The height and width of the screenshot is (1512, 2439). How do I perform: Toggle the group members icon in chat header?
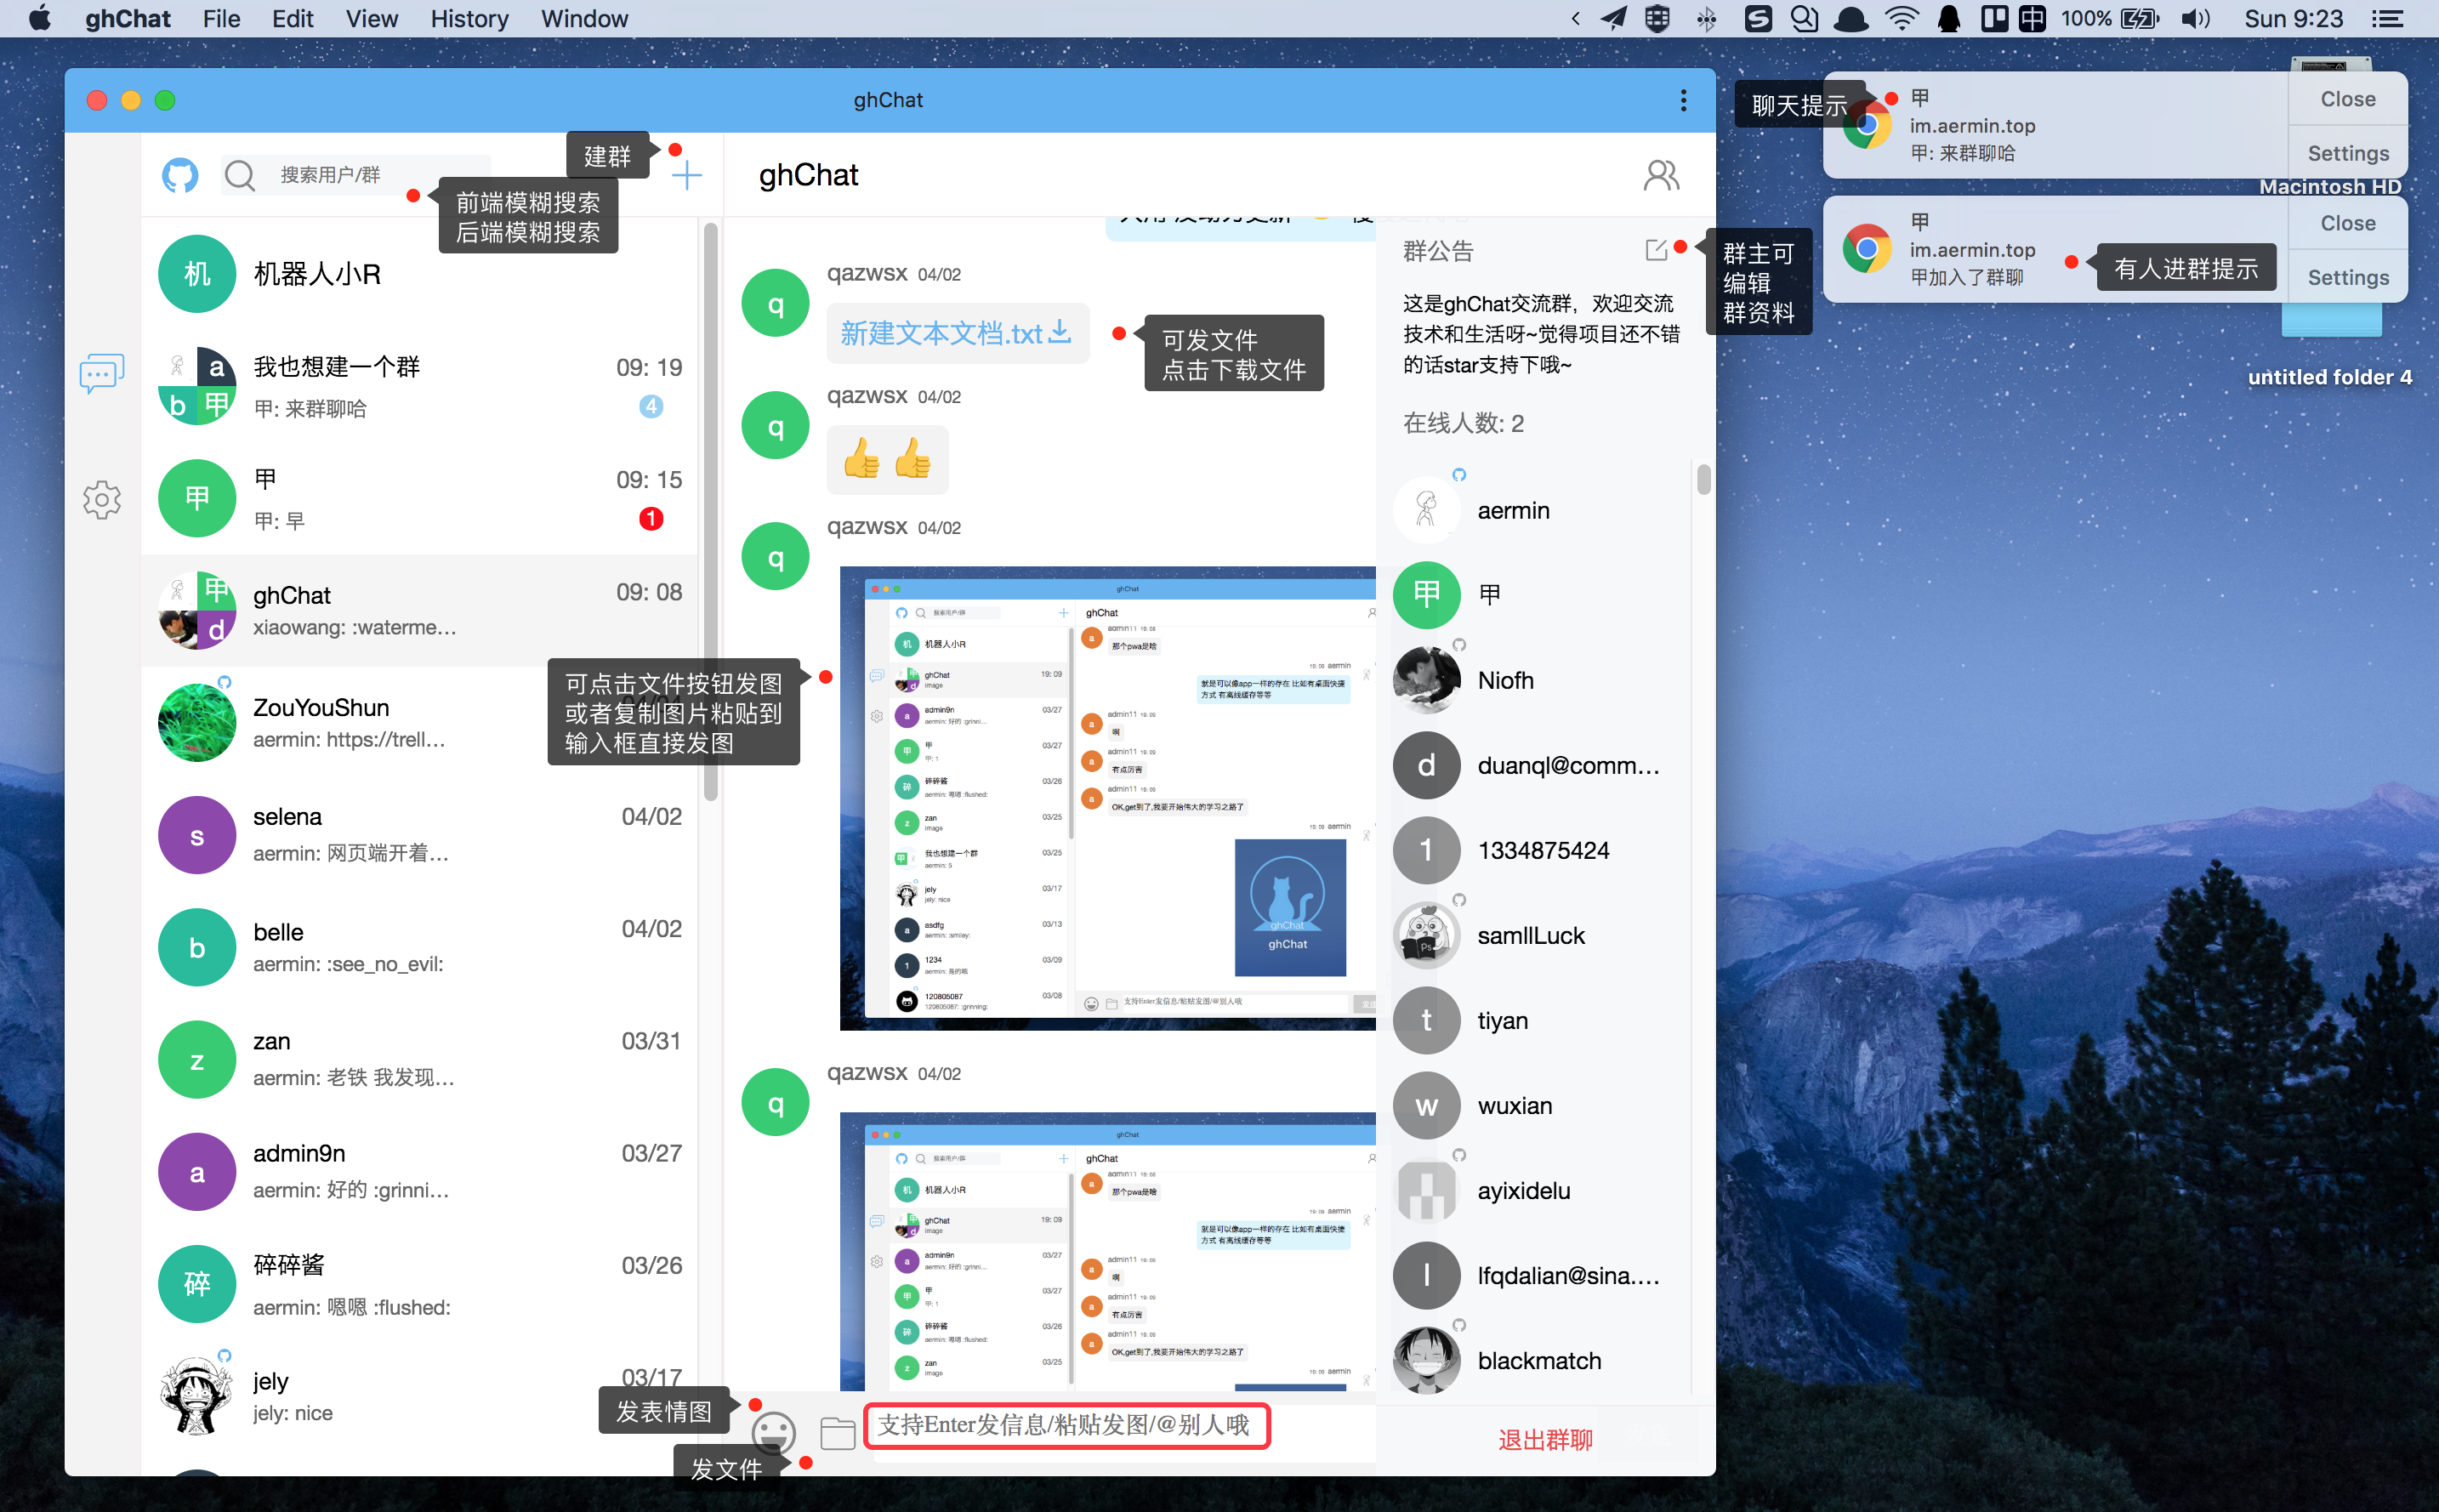point(1661,175)
